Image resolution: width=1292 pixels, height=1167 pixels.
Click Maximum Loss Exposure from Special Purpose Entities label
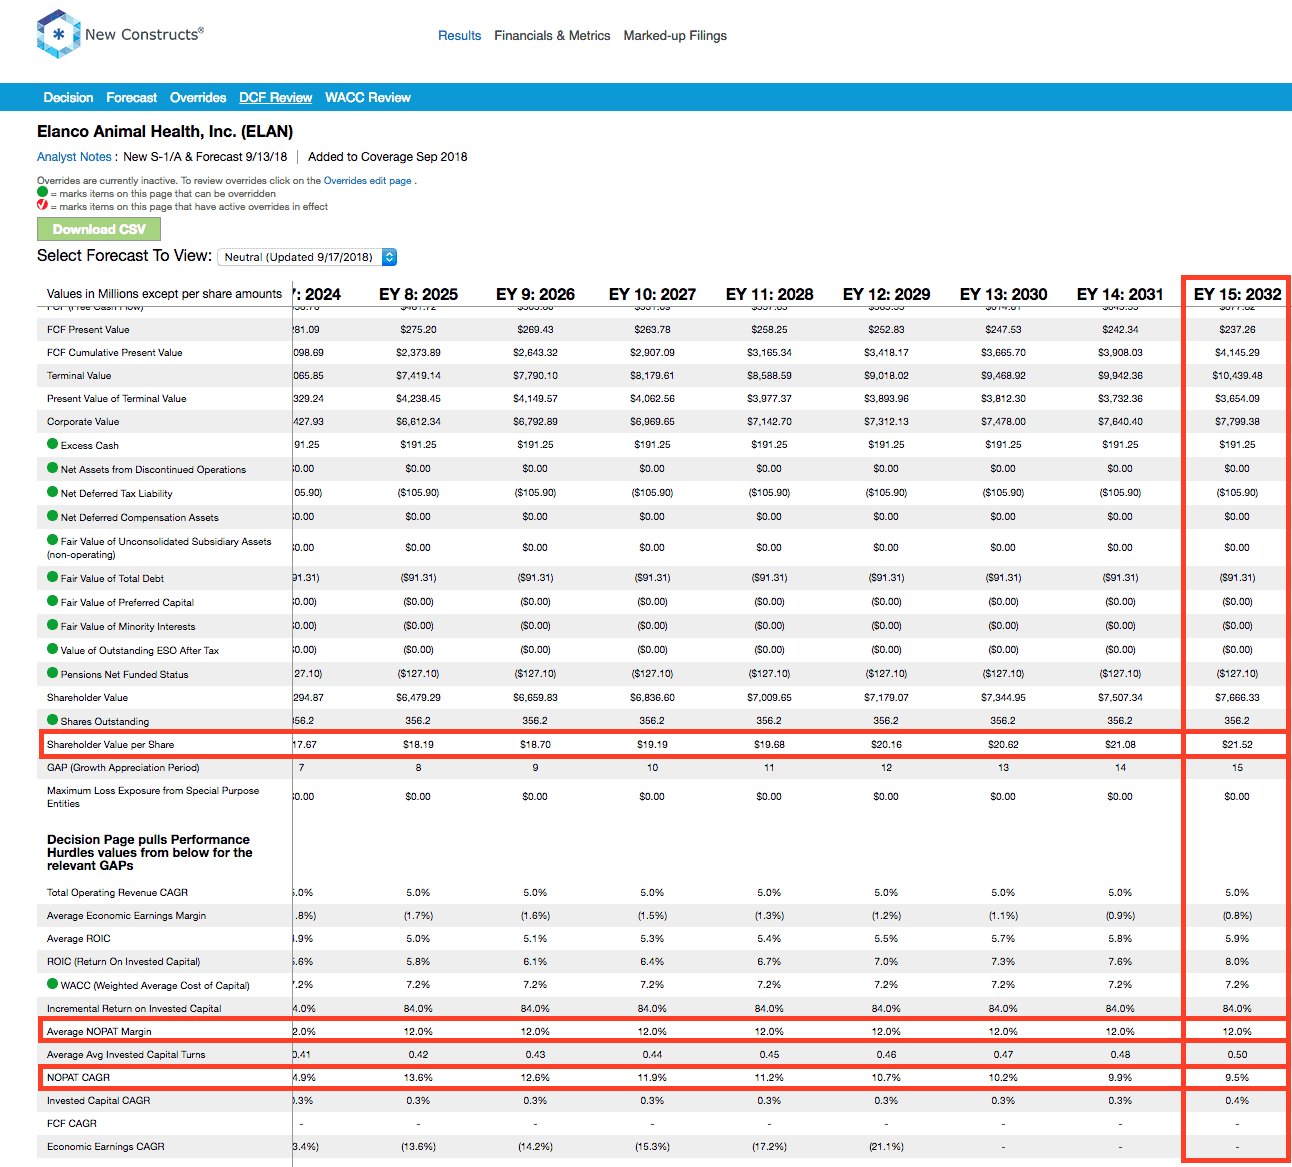[x=153, y=796]
